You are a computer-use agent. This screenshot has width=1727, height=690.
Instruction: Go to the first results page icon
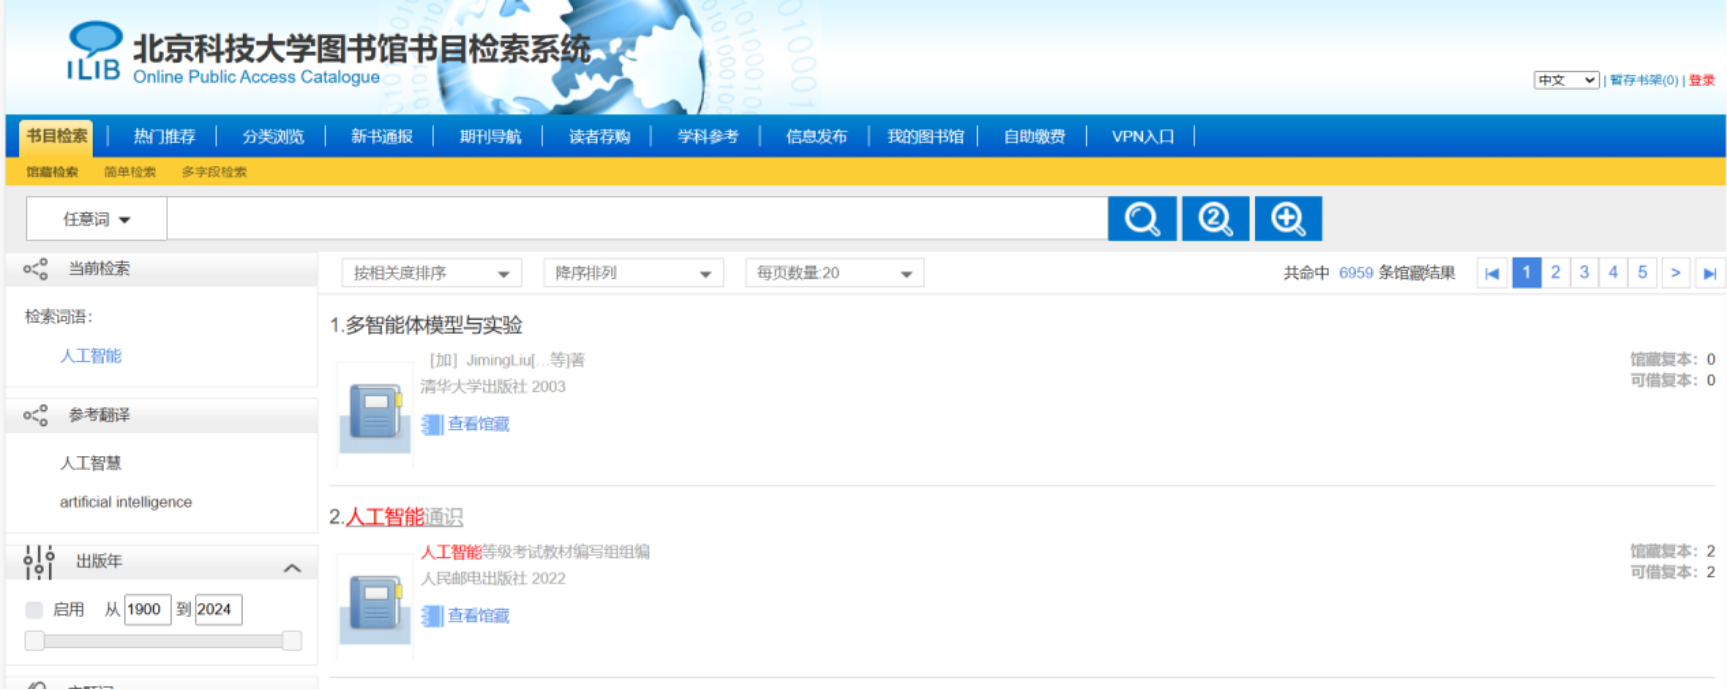(1492, 273)
